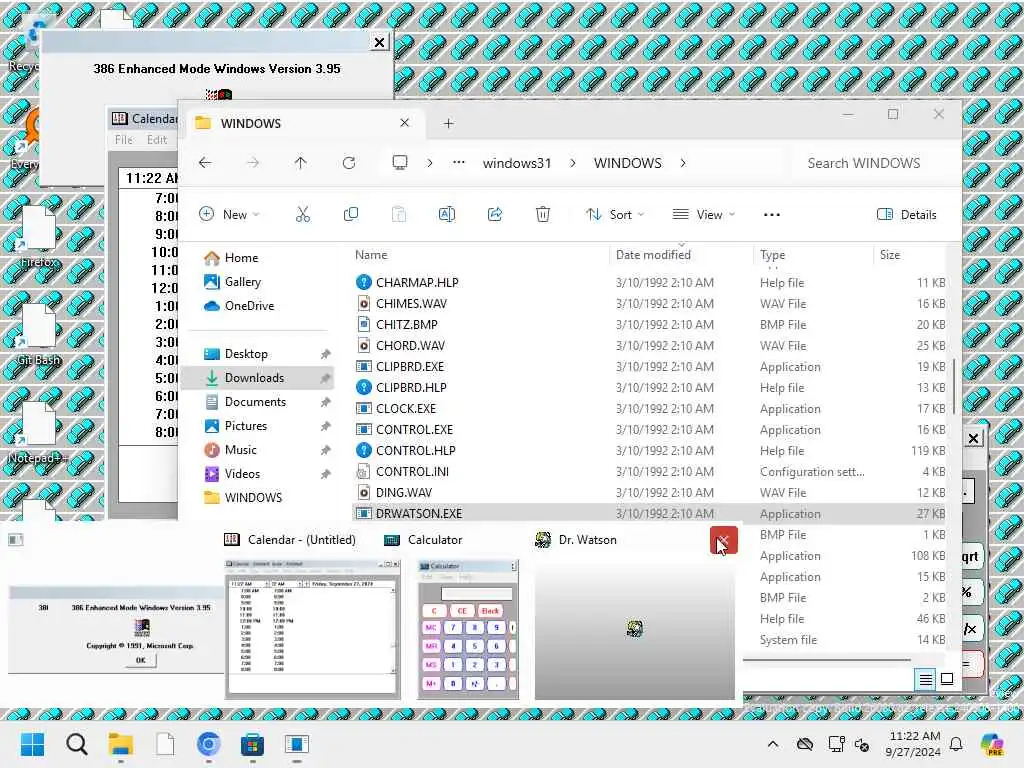Image resolution: width=1024 pixels, height=768 pixels.
Task: Sort by Date modified column header
Action: click(653, 255)
